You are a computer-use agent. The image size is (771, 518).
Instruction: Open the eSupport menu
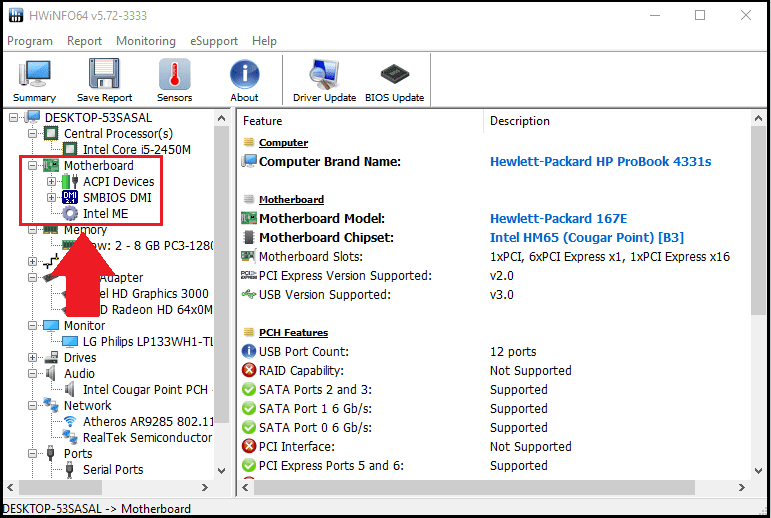[213, 41]
